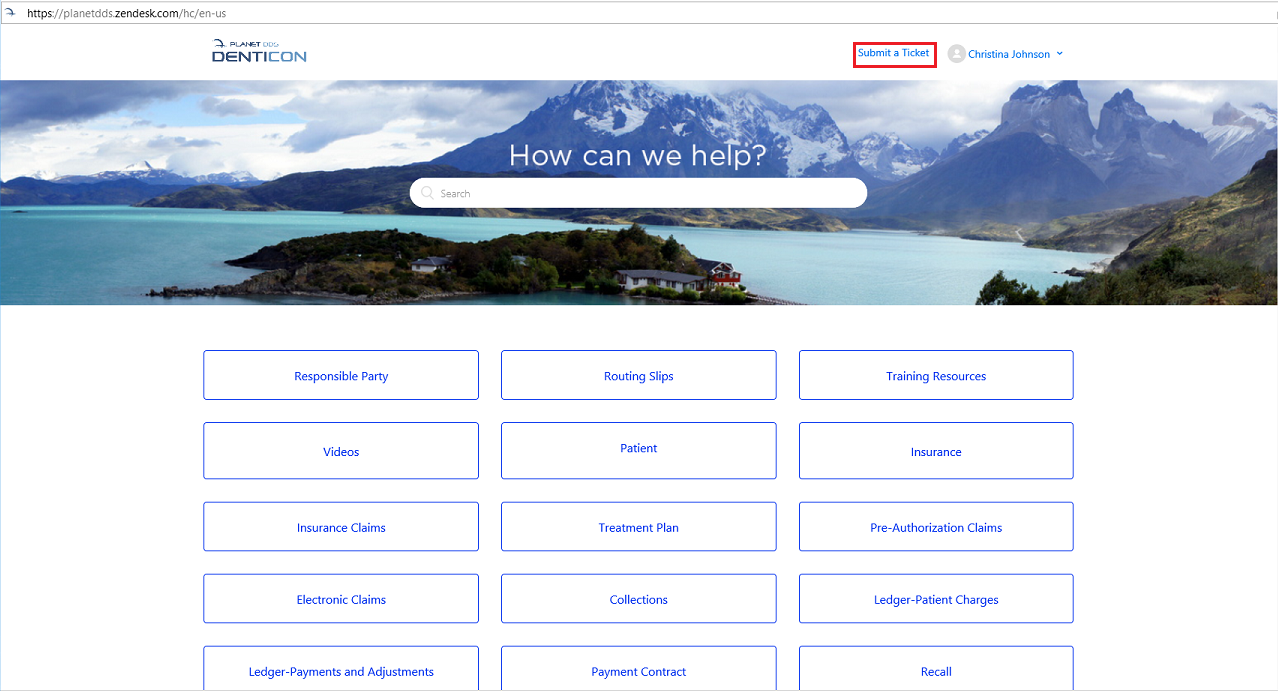Select the Training Resources category
1278x691 pixels.
point(935,374)
